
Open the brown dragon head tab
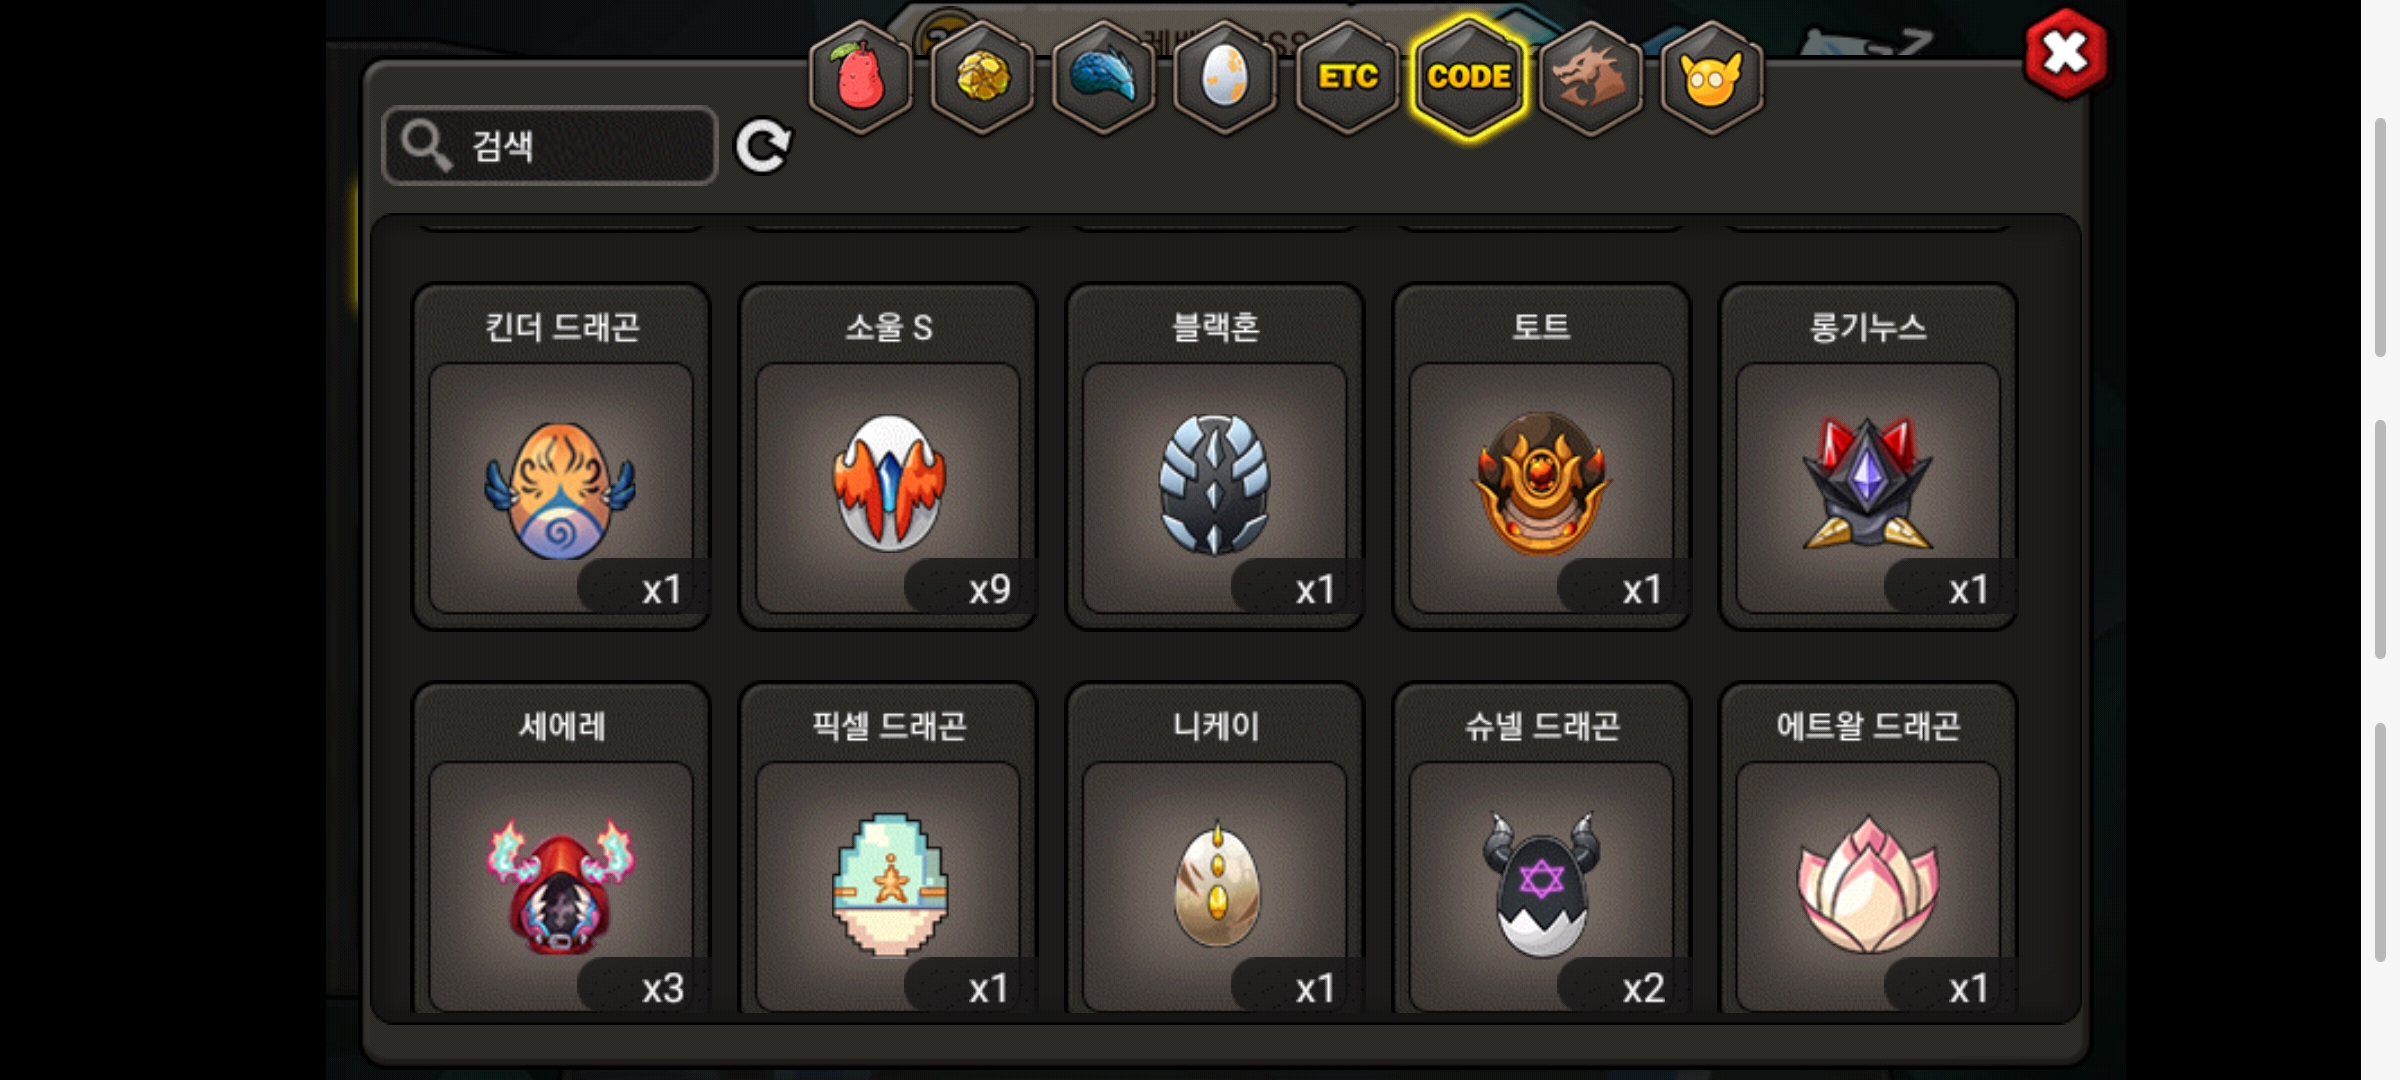pos(1590,77)
